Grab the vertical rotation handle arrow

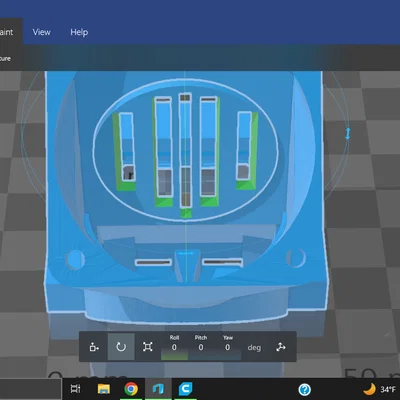coord(348,134)
